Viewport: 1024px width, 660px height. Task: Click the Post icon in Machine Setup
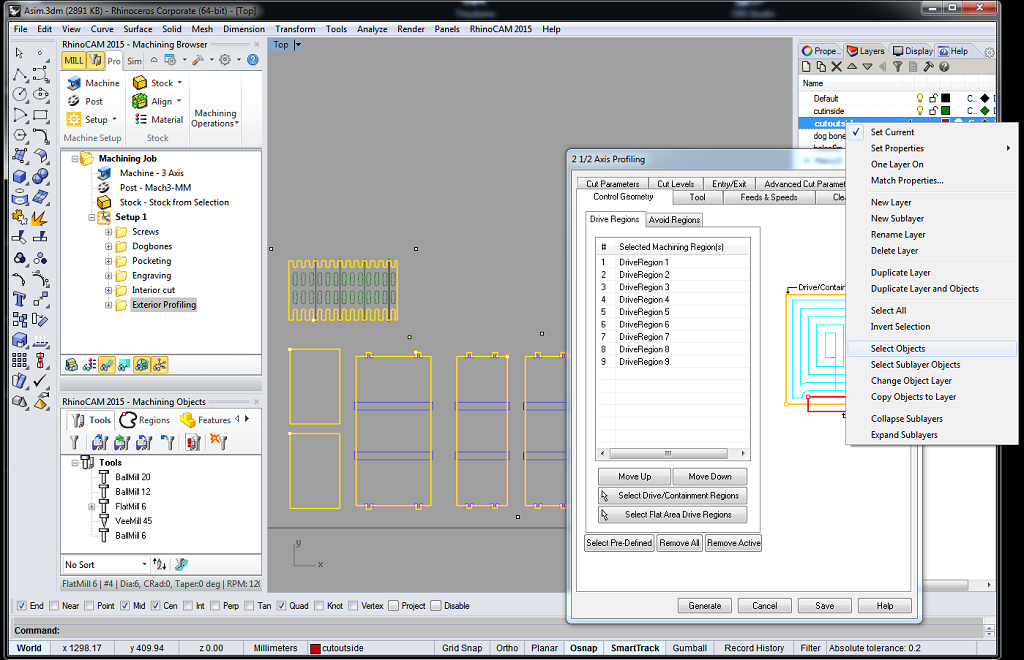(74, 101)
